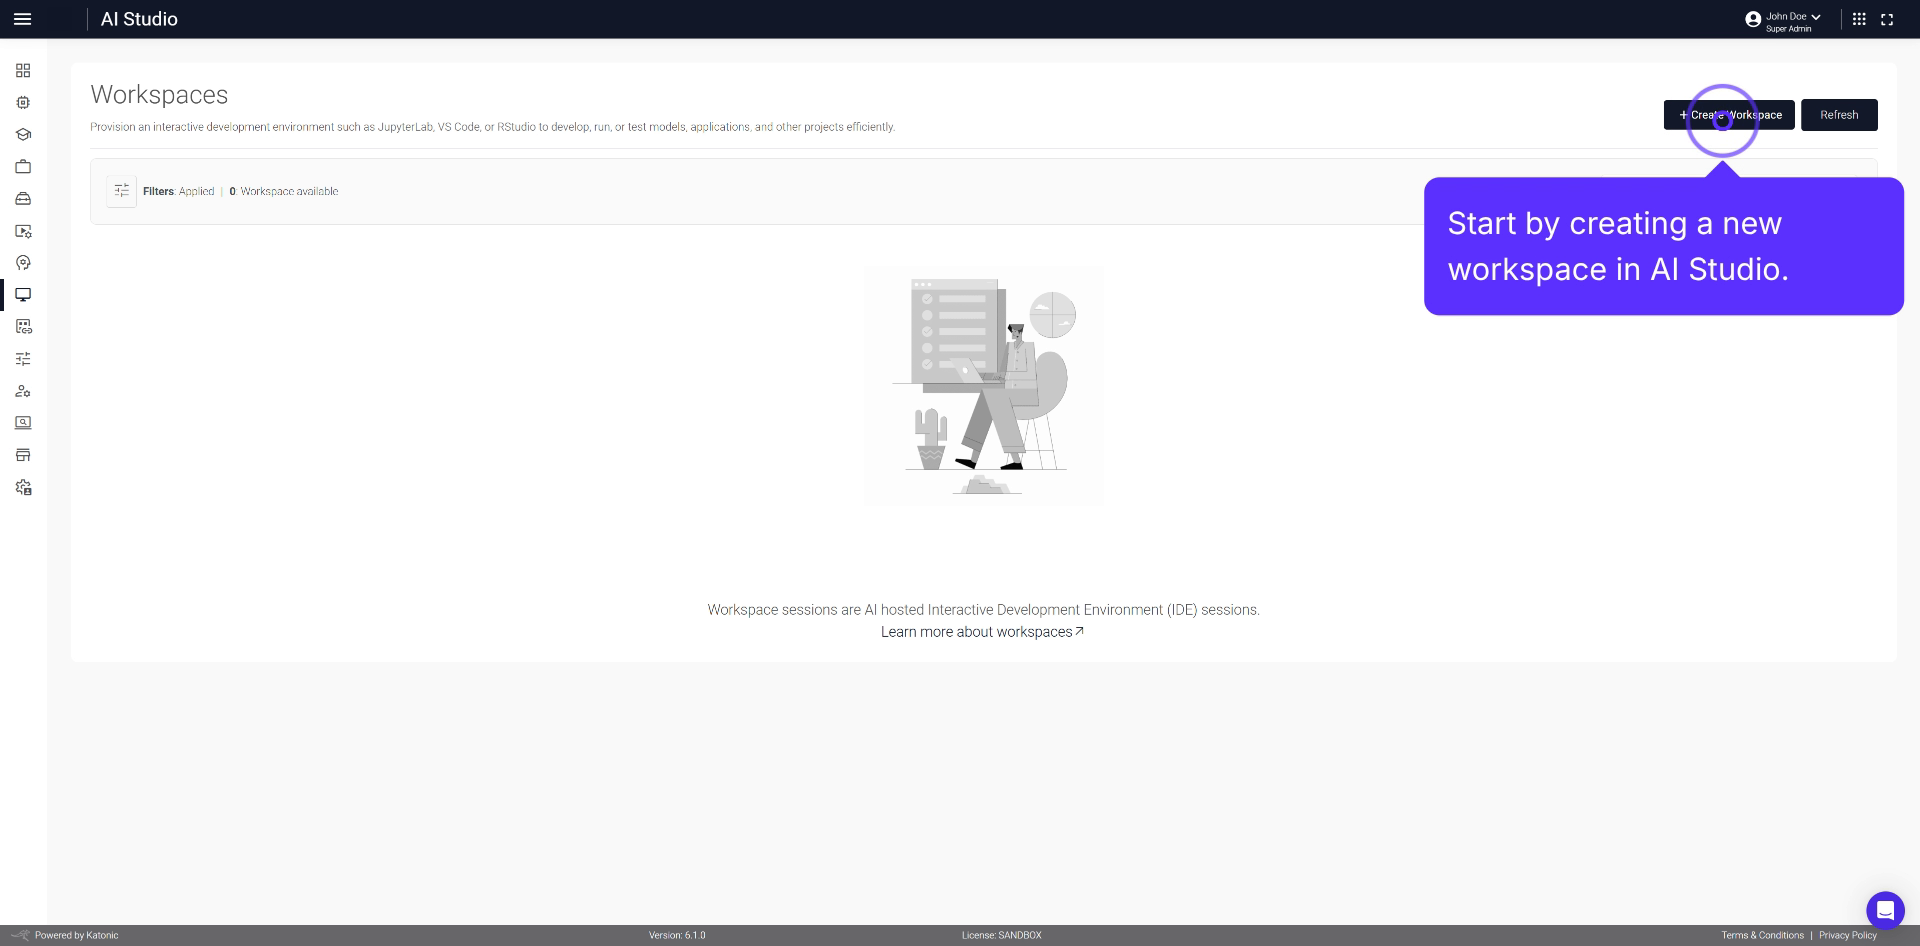Open the graduation cap learning section
Viewport: 1920px width, 946px height.
(22, 134)
